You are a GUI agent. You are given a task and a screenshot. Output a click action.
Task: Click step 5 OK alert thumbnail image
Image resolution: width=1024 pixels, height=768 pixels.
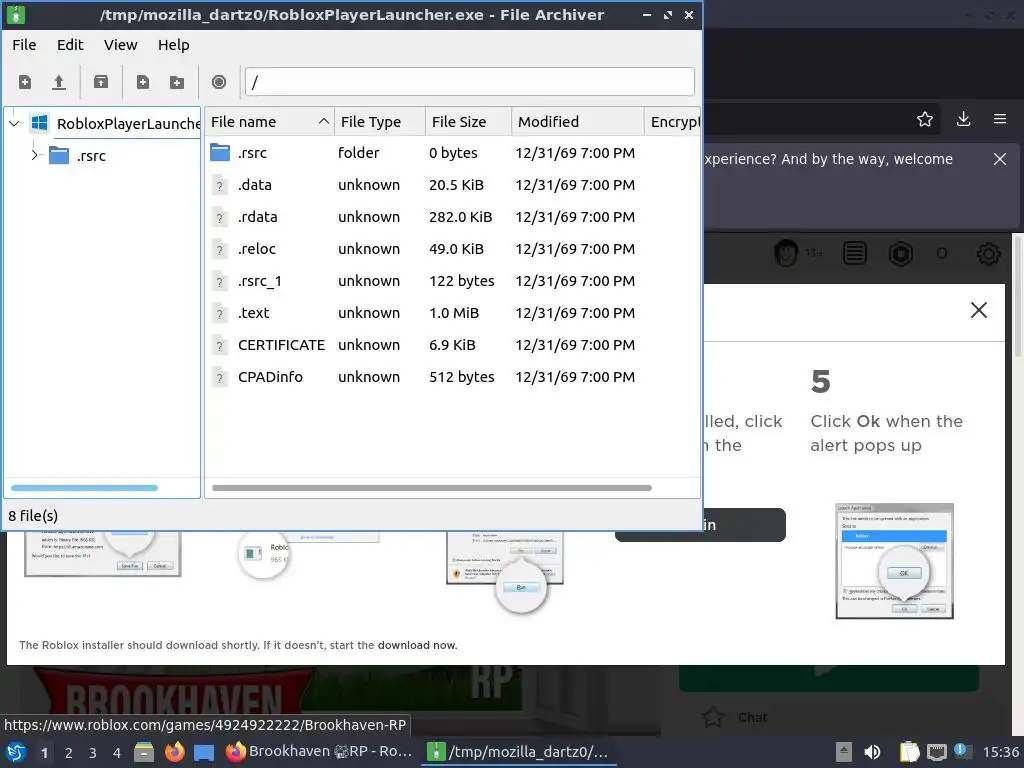point(895,561)
